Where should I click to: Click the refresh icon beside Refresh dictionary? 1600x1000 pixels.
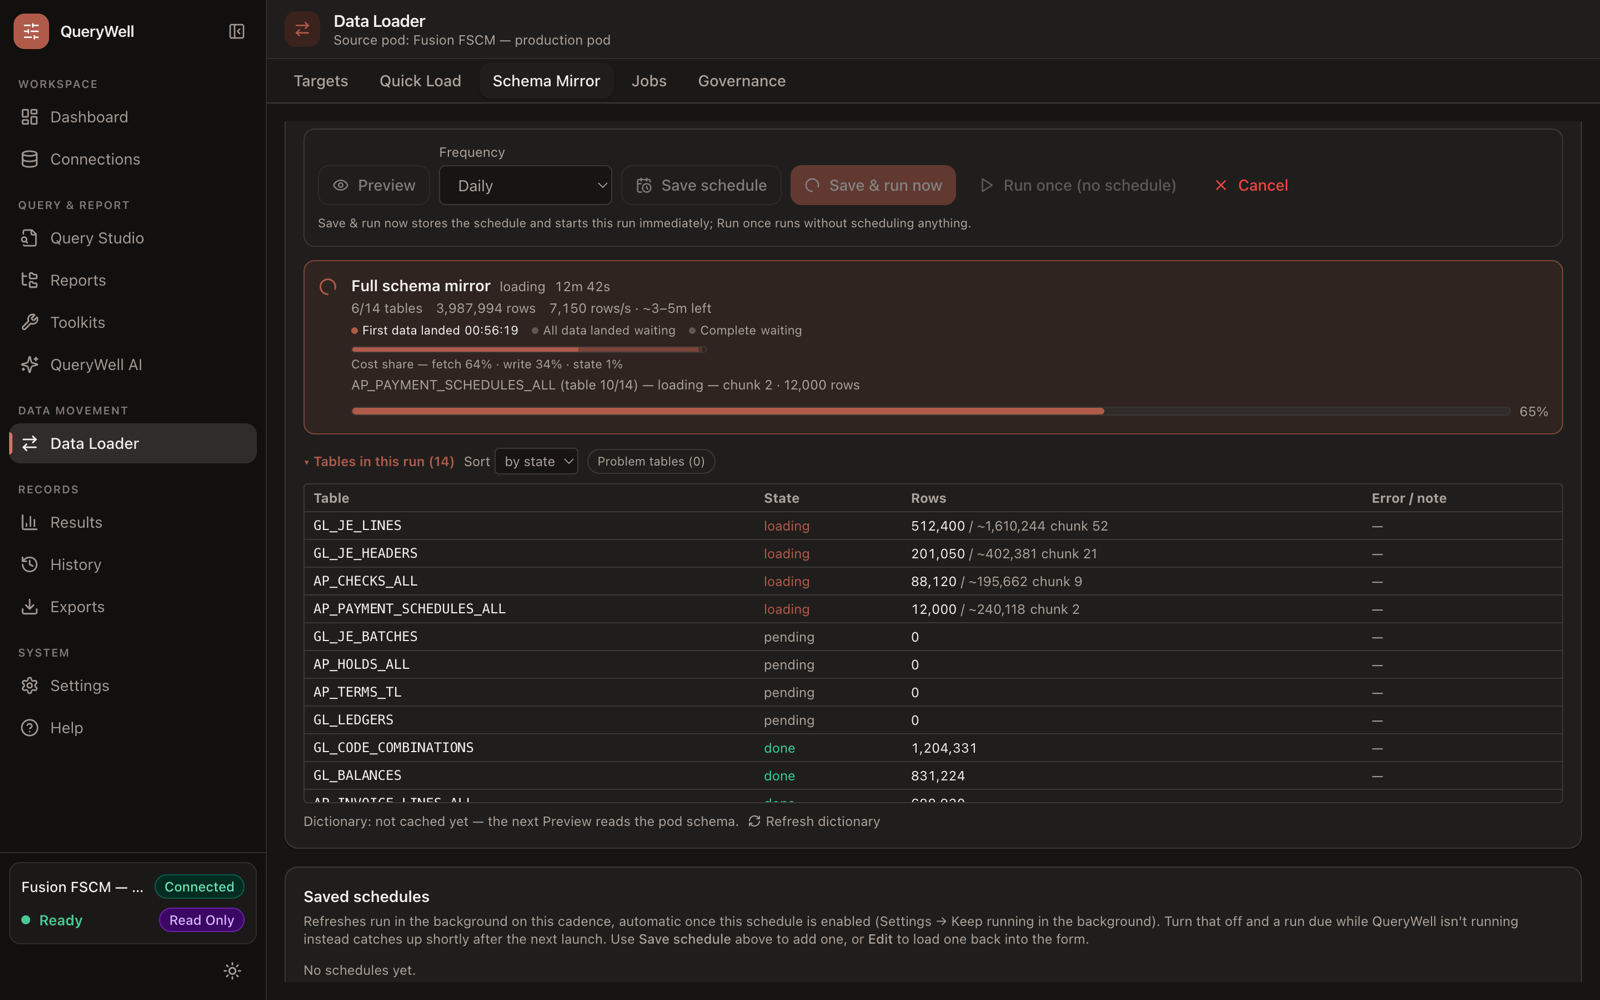[755, 821]
